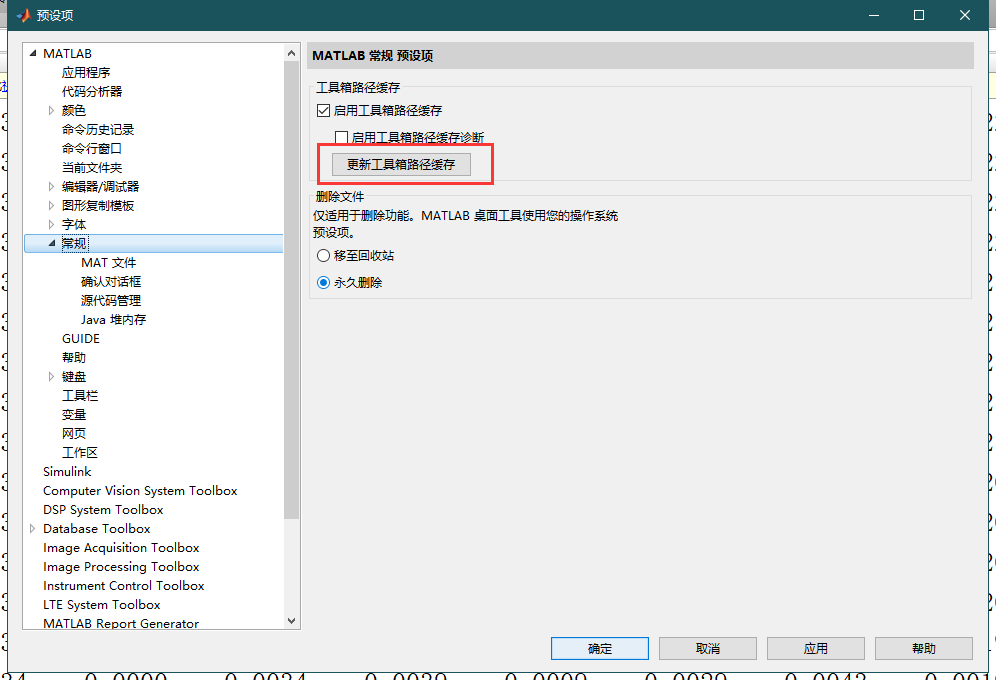Select Database Toolbox item
The width and height of the screenshot is (996, 680).
(x=97, y=529)
